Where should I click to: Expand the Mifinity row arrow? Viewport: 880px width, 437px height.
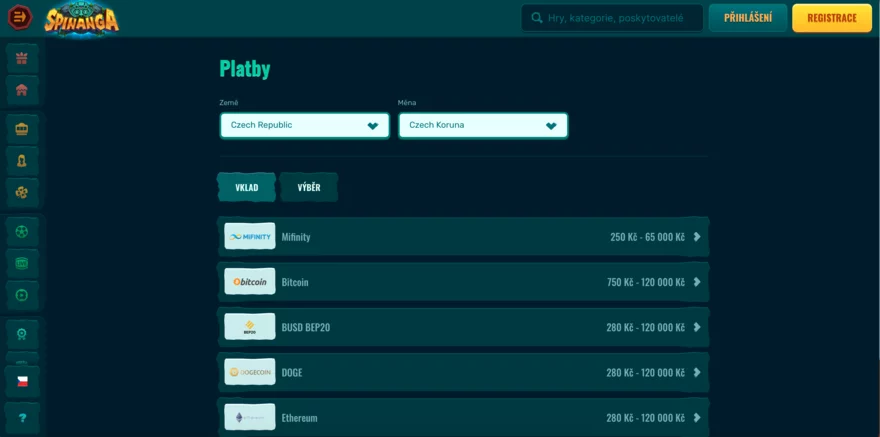coord(697,237)
